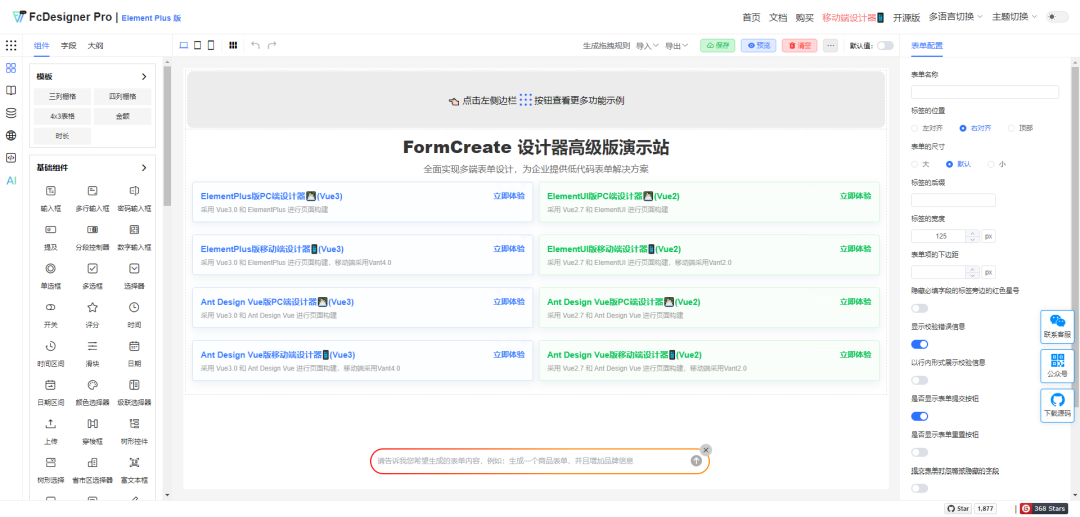Turn off the 显示校验错误信息 switch
Viewport: 1080px width, 517px height.
(919, 344)
